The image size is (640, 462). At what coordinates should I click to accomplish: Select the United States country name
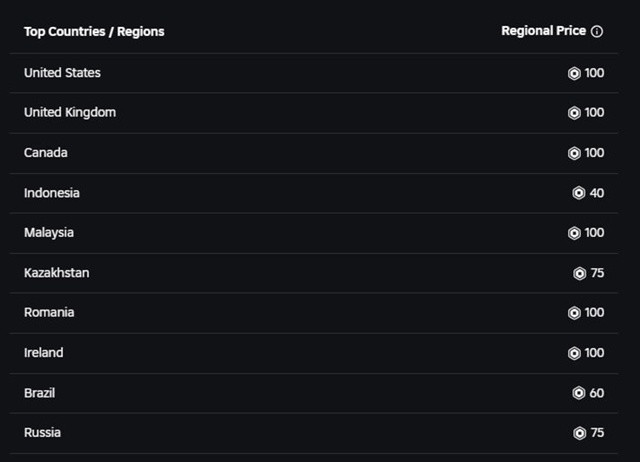pos(62,73)
